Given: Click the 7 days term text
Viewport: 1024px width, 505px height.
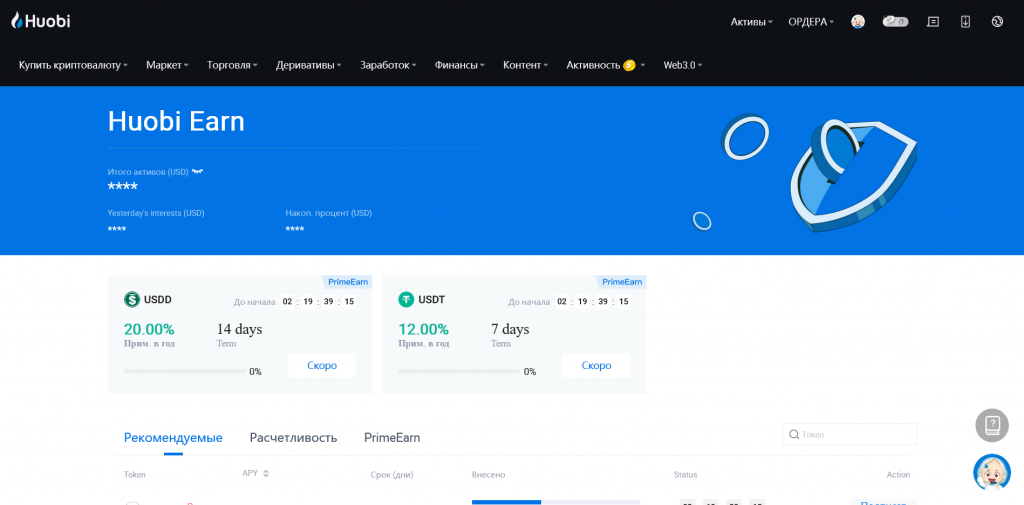Looking at the screenshot, I should pyautogui.click(x=510, y=329).
